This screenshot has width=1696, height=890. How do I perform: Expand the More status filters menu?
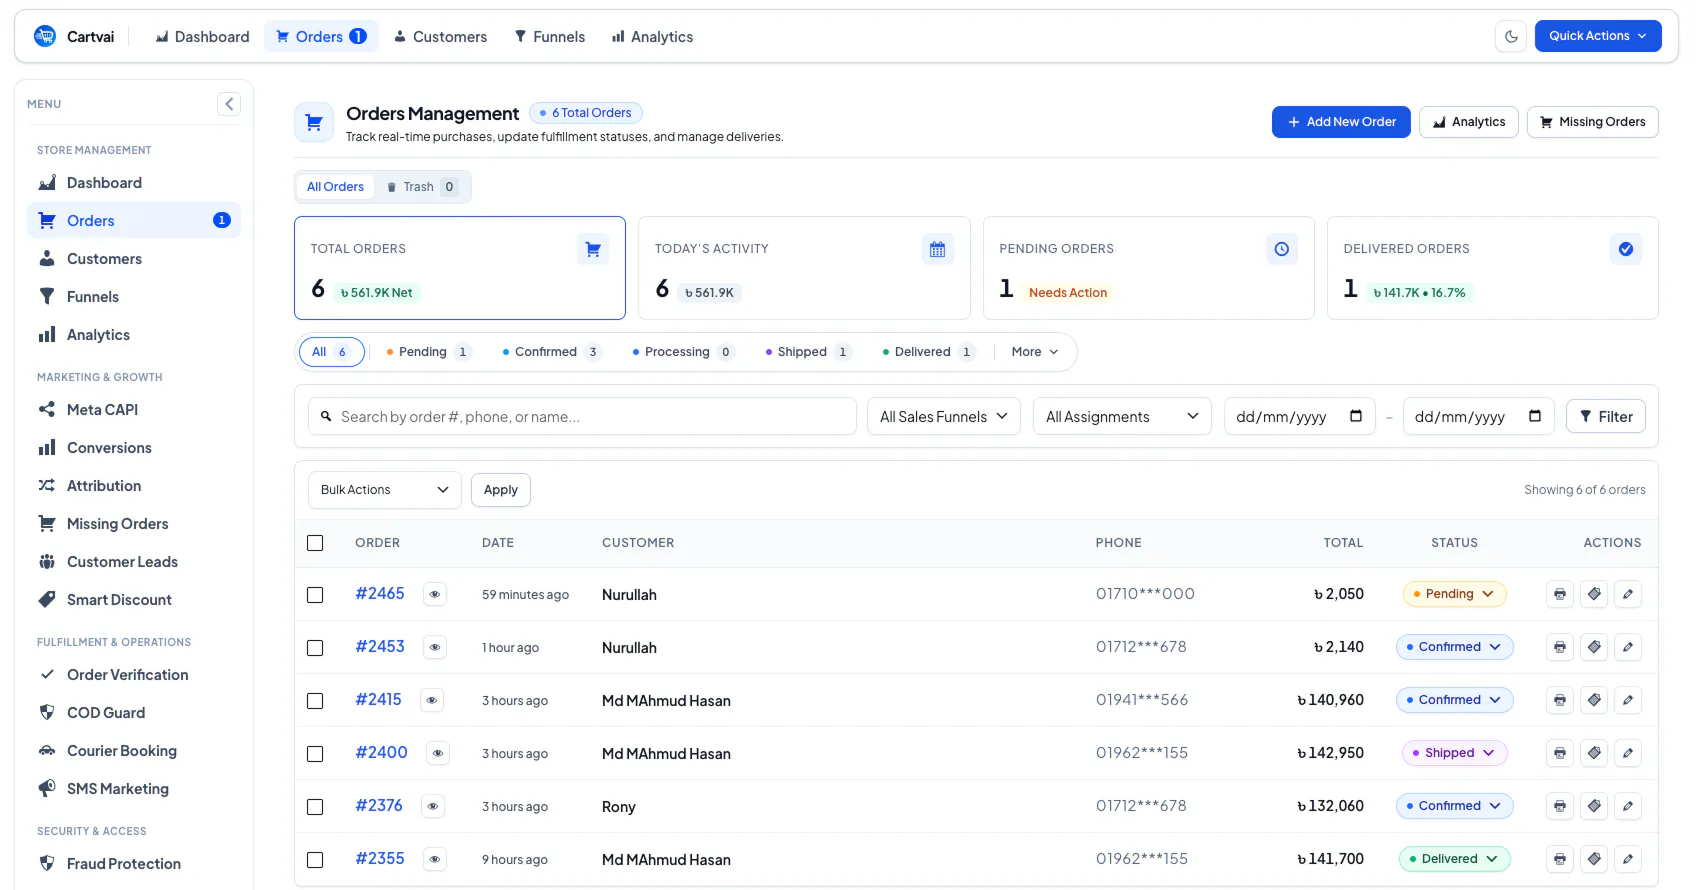tap(1034, 352)
